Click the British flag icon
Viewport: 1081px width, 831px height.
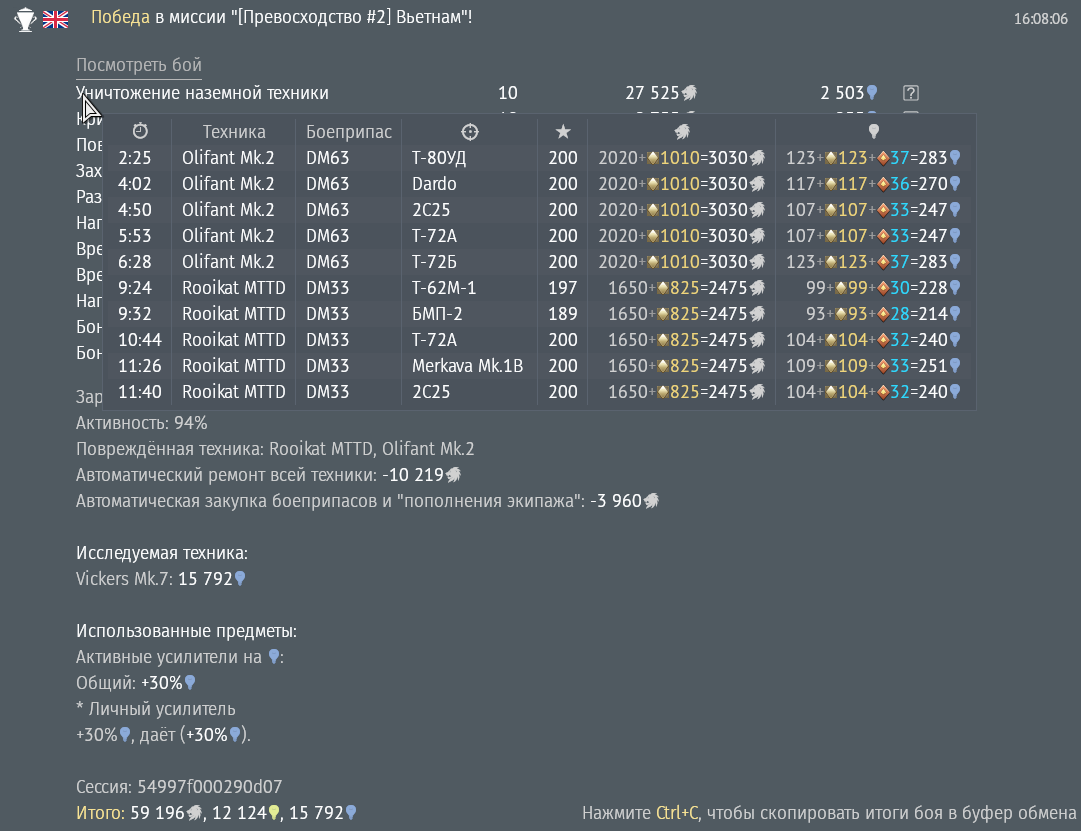pyautogui.click(x=55, y=19)
